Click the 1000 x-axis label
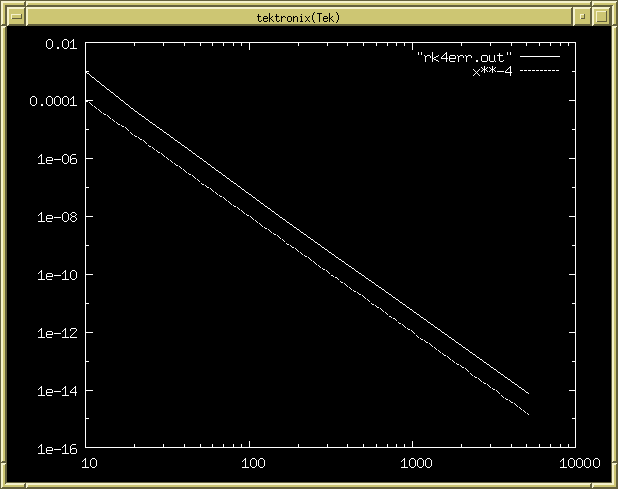 pyautogui.click(x=416, y=463)
